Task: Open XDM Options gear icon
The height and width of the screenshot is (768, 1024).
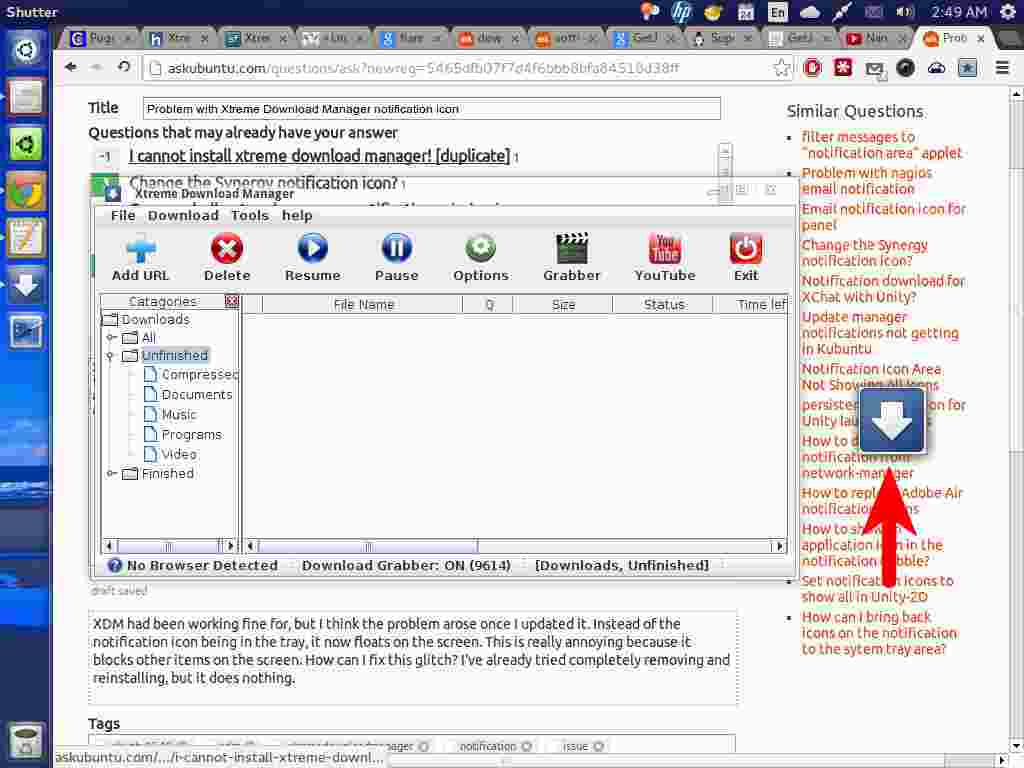Action: coord(480,249)
